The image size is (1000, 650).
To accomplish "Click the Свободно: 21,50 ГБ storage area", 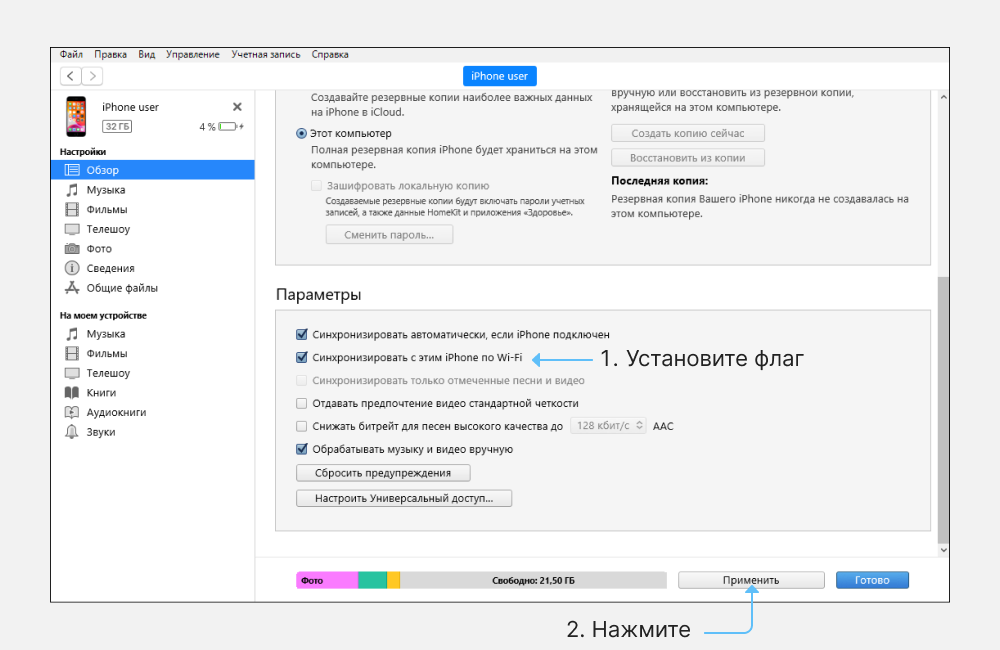I will 533,580.
